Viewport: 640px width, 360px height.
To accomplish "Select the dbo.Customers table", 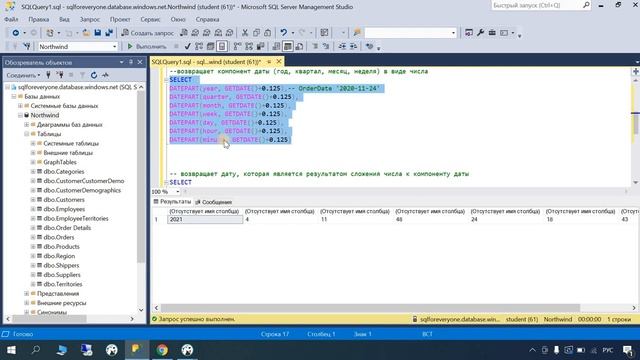I will [x=64, y=200].
